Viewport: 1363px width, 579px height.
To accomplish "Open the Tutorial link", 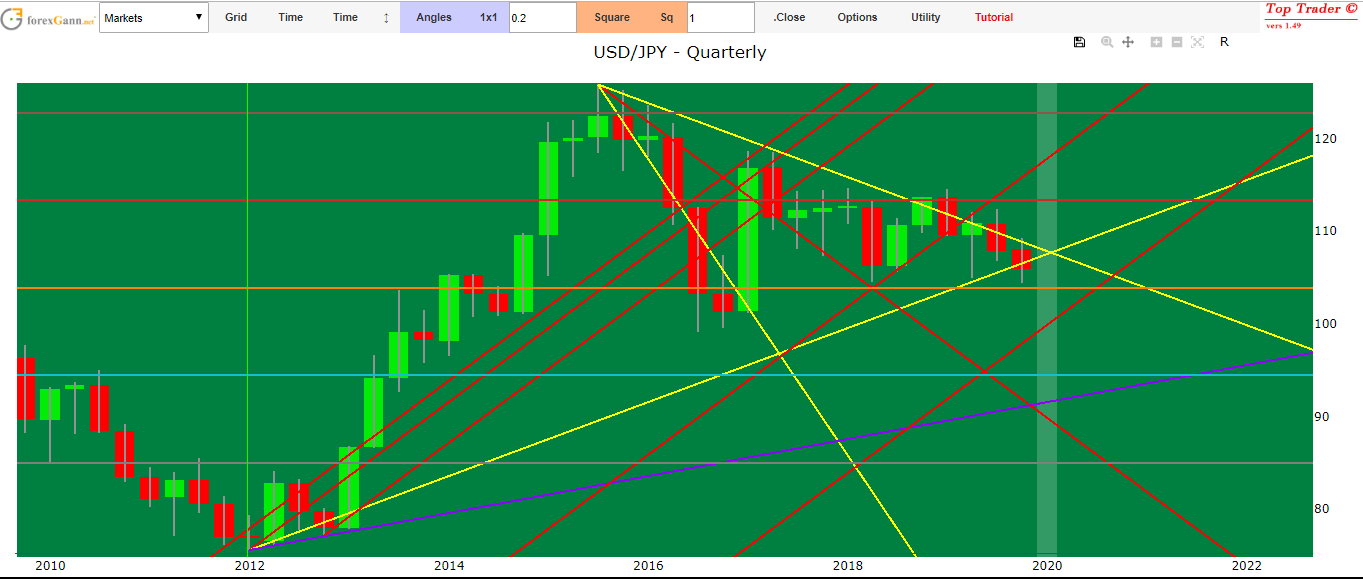I will click(993, 18).
